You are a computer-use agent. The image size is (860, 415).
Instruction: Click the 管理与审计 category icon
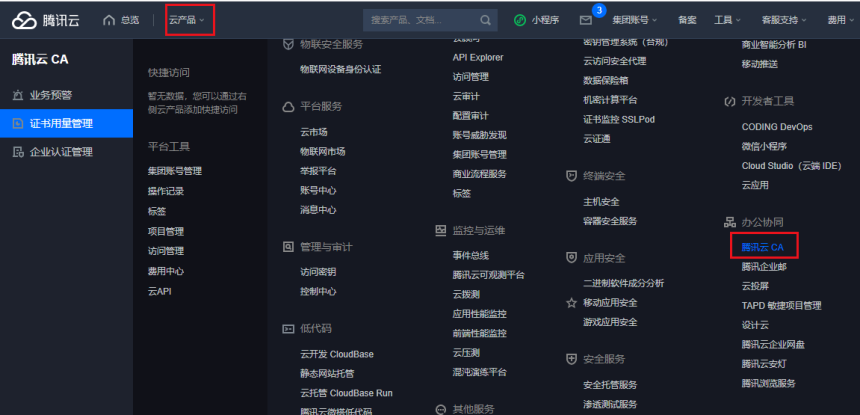288,247
